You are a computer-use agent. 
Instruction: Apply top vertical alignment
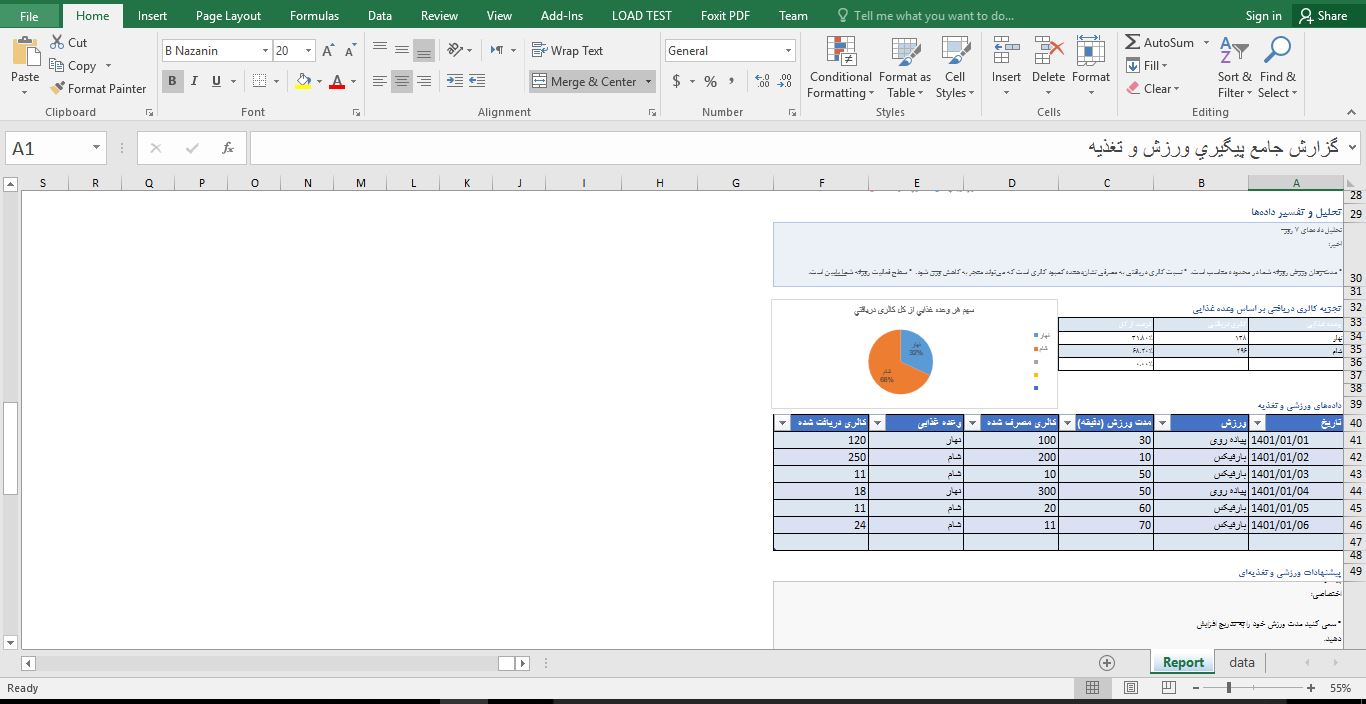[380, 50]
